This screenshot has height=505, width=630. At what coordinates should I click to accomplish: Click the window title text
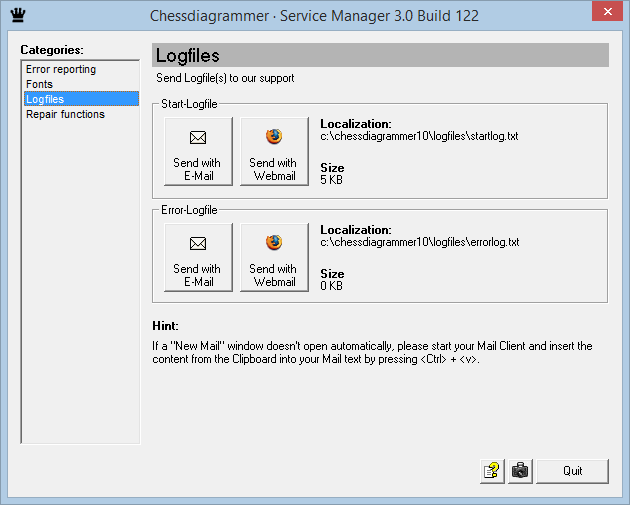[x=314, y=16]
